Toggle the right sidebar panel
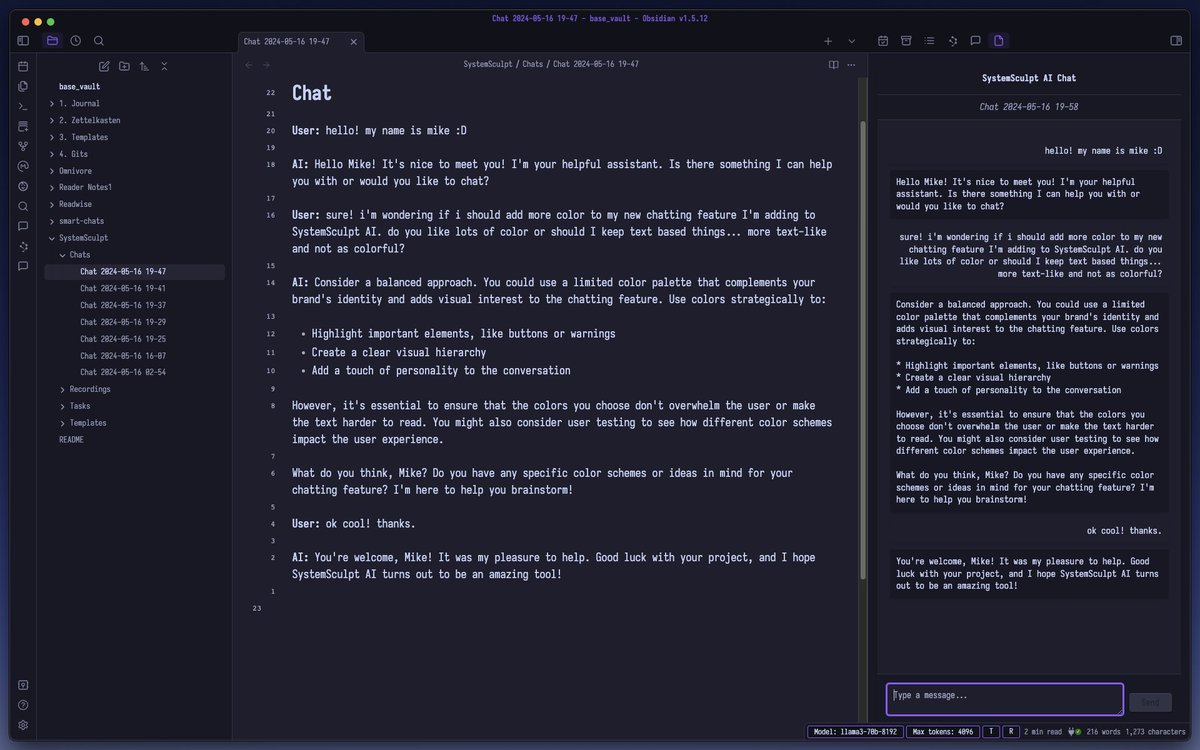Viewport: 1200px width, 750px height. [x=1176, y=41]
